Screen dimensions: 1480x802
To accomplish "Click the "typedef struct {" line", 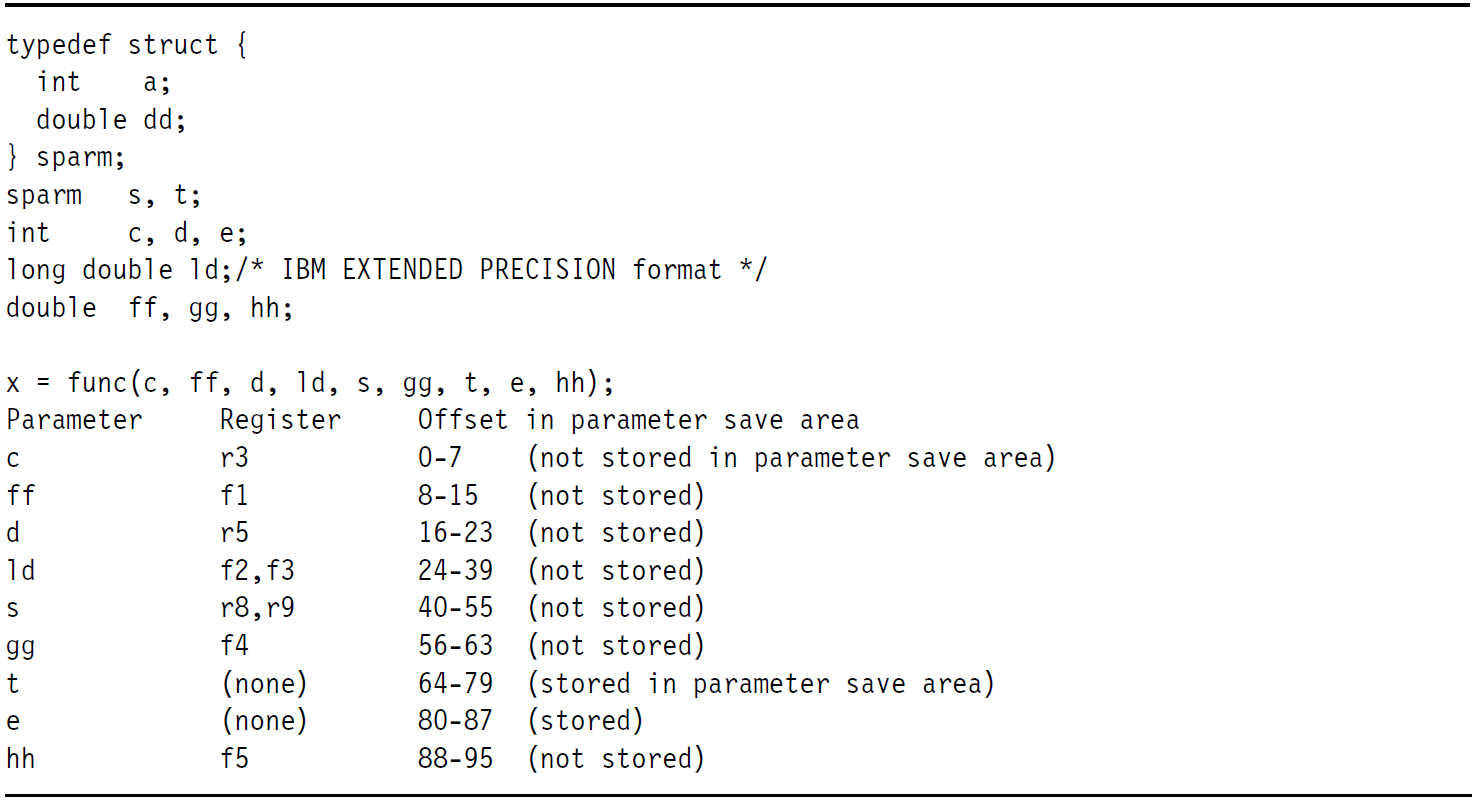I will 126,45.
